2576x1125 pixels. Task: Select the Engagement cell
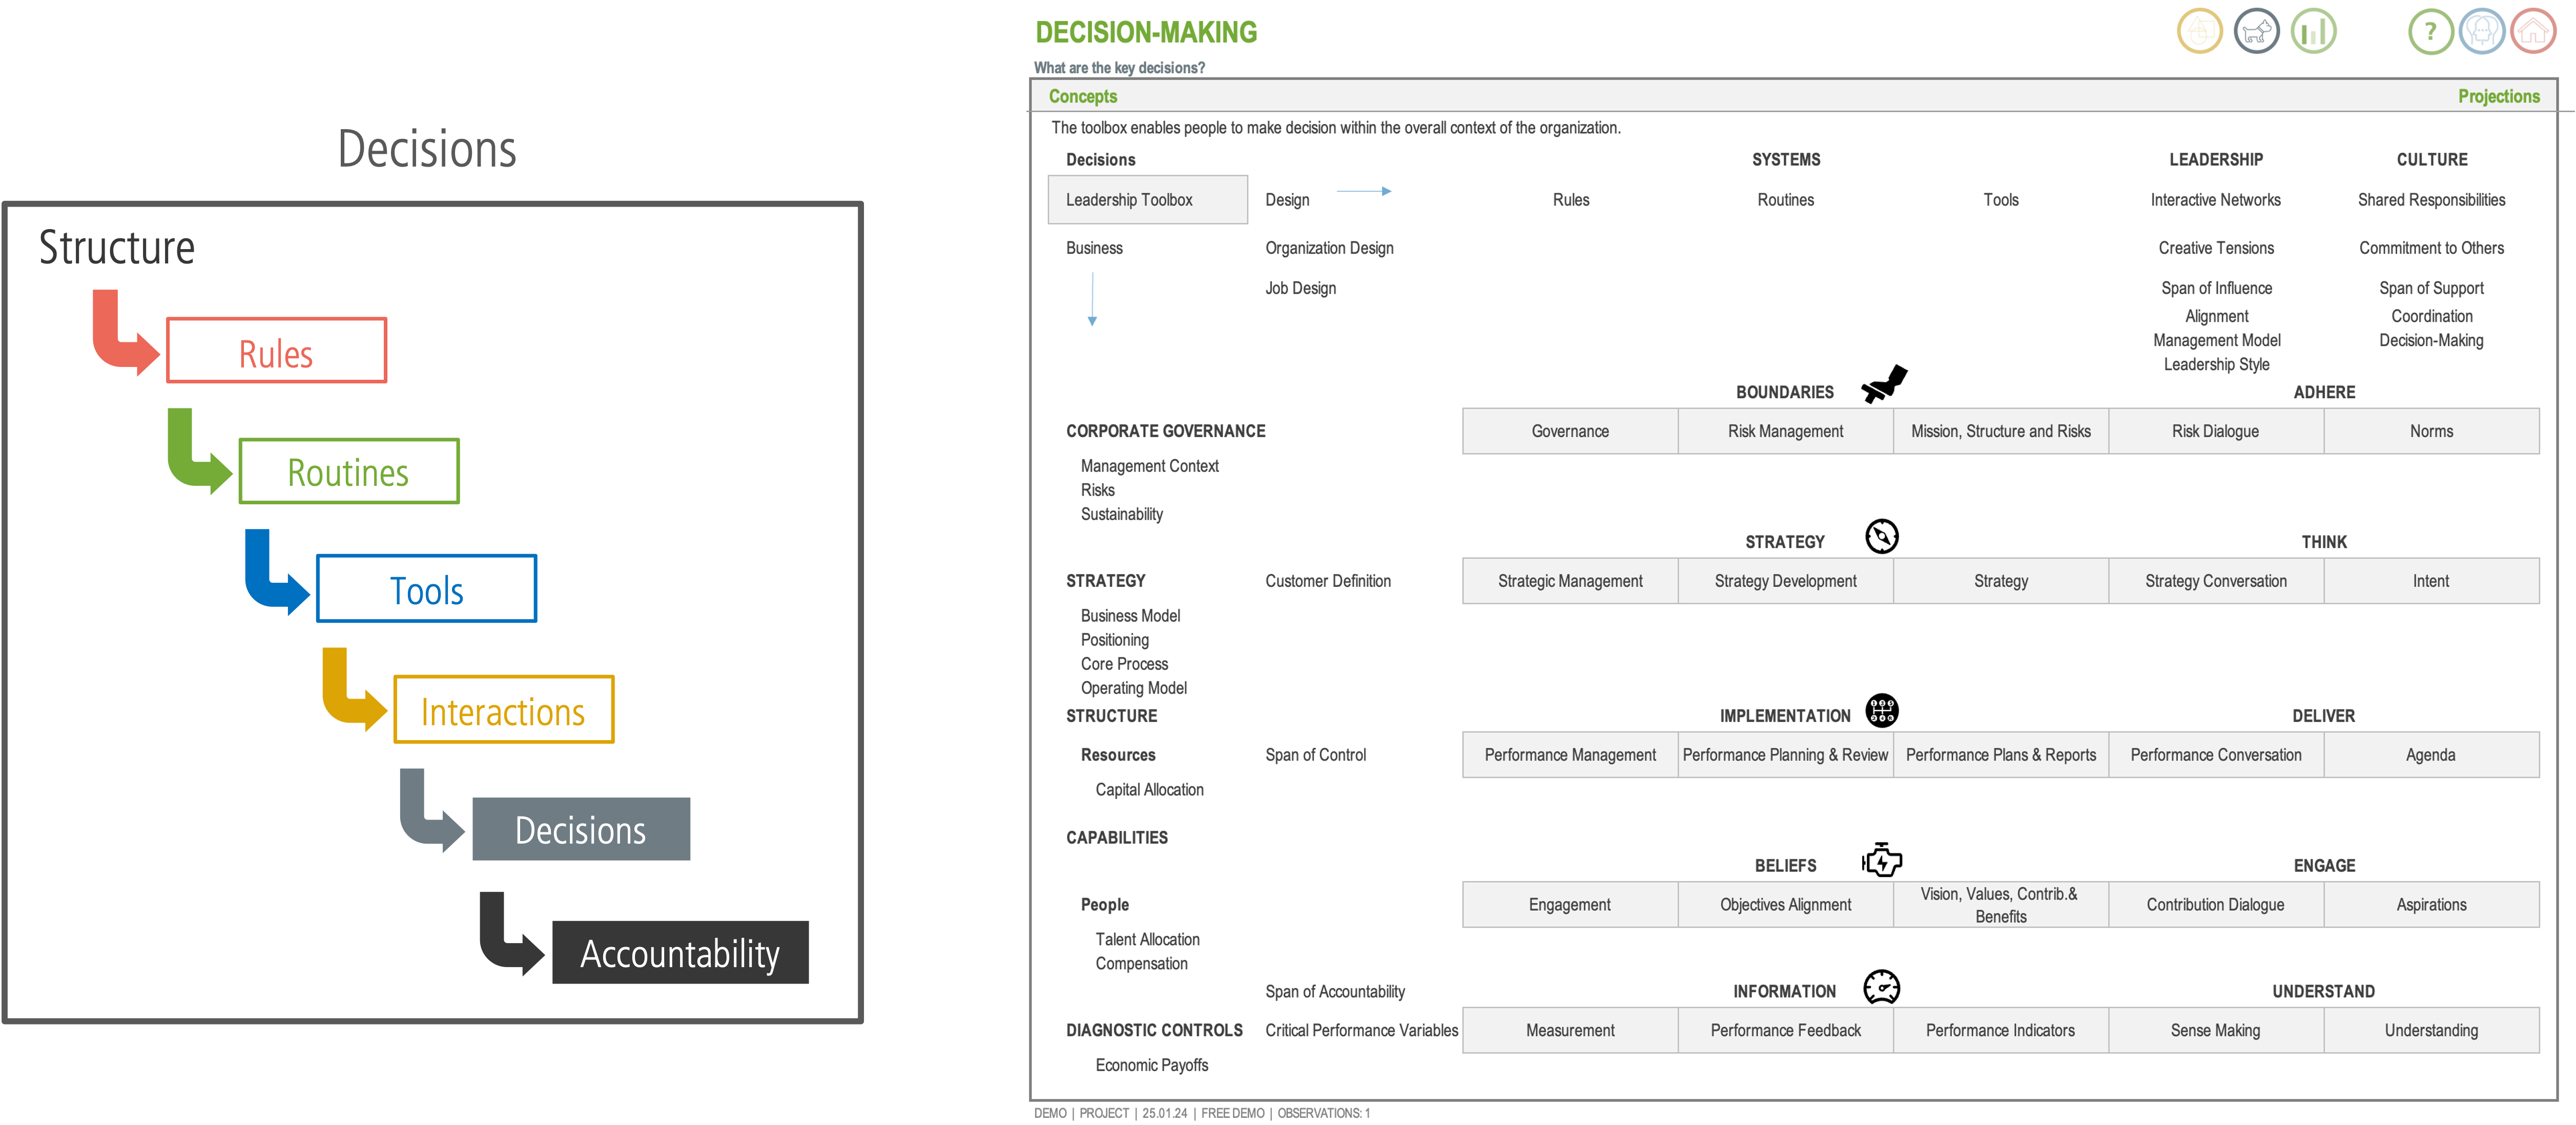point(1570,905)
